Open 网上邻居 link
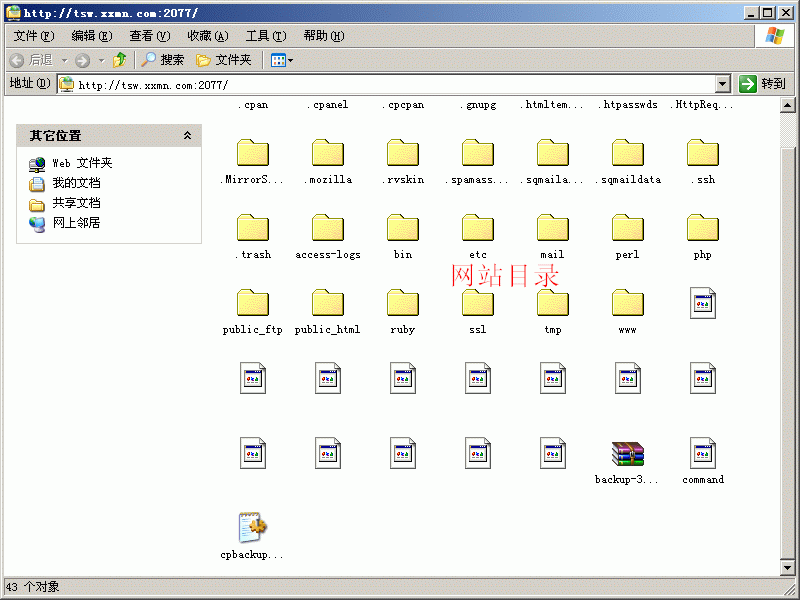Viewport: 800px width, 600px height. (64, 223)
